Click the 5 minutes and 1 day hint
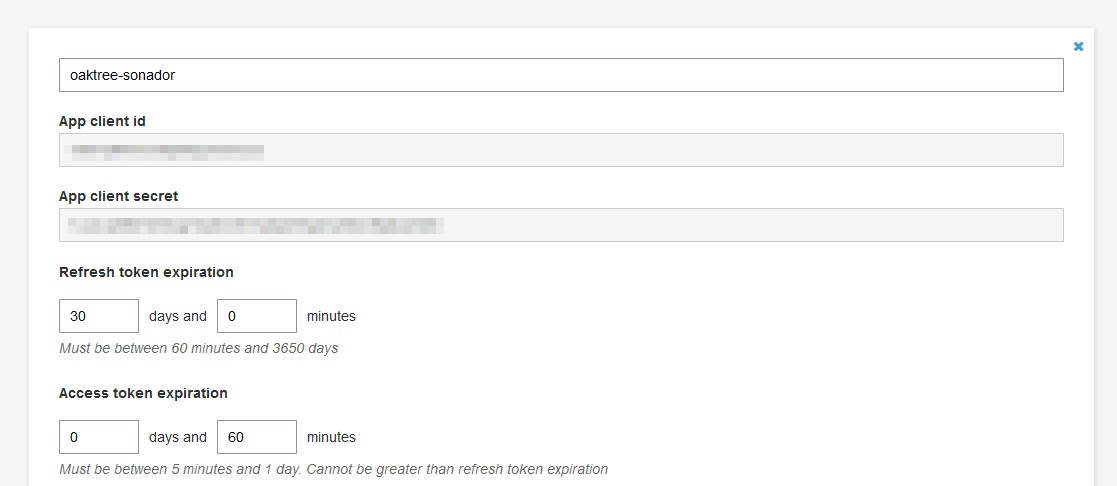The height and width of the screenshot is (486, 1117). coord(333,470)
